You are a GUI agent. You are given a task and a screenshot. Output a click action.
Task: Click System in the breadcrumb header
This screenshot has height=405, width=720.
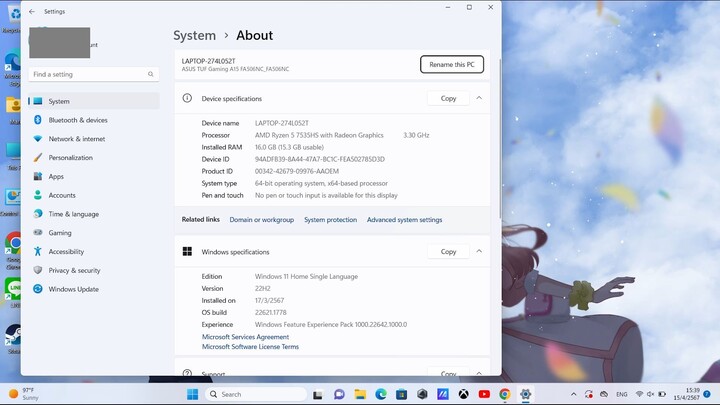pos(195,35)
